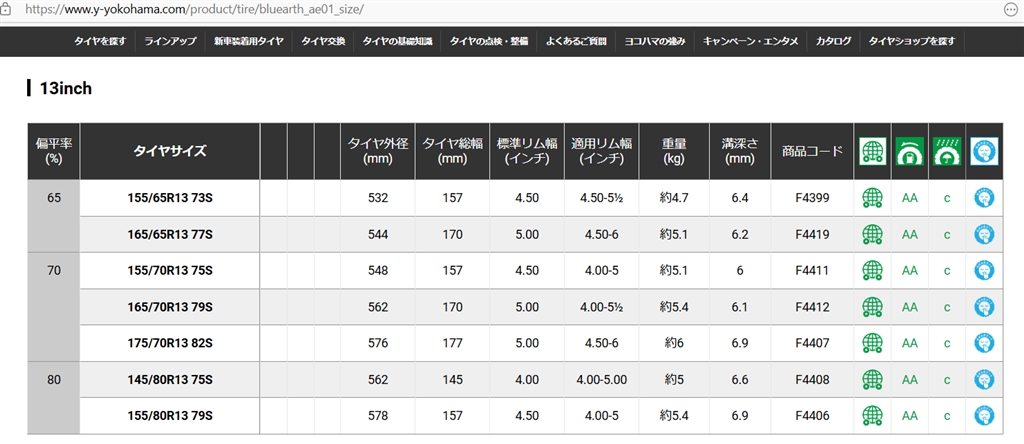Image resolution: width=1024 pixels, height=444 pixels.
Task: Click the wet grip header icon
Action: [x=946, y=152]
